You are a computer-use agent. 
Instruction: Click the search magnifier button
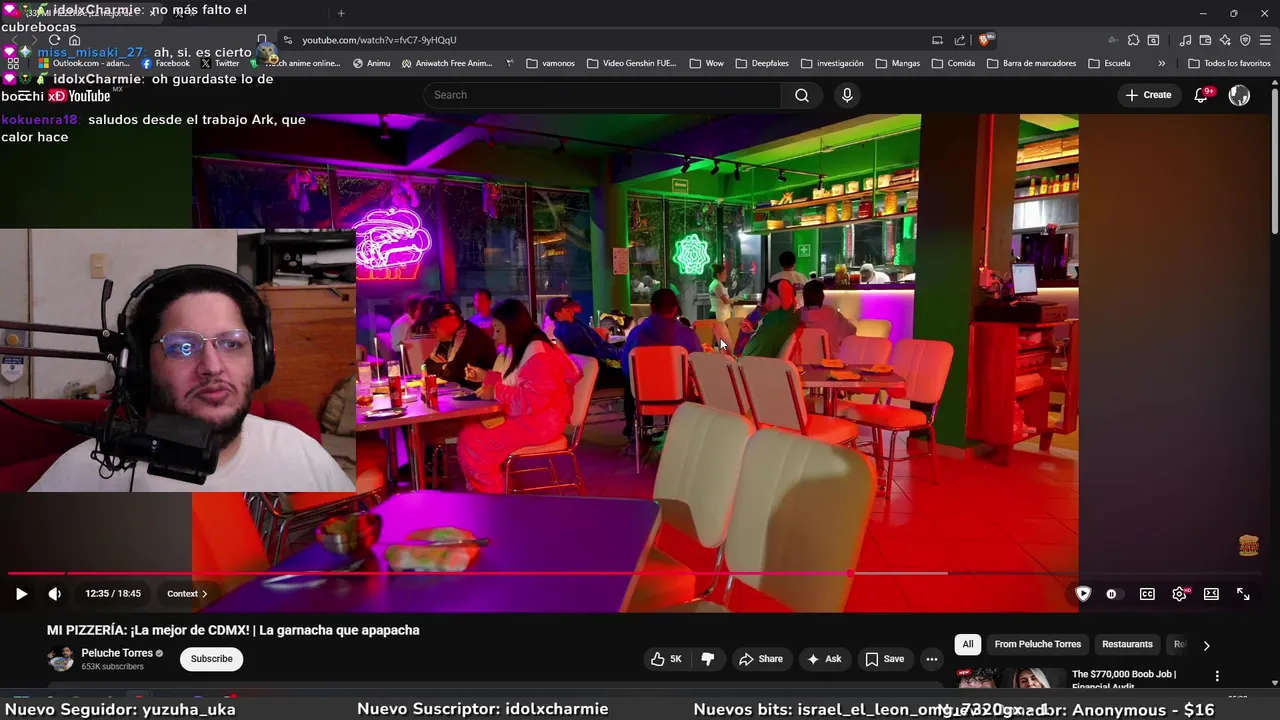point(802,95)
